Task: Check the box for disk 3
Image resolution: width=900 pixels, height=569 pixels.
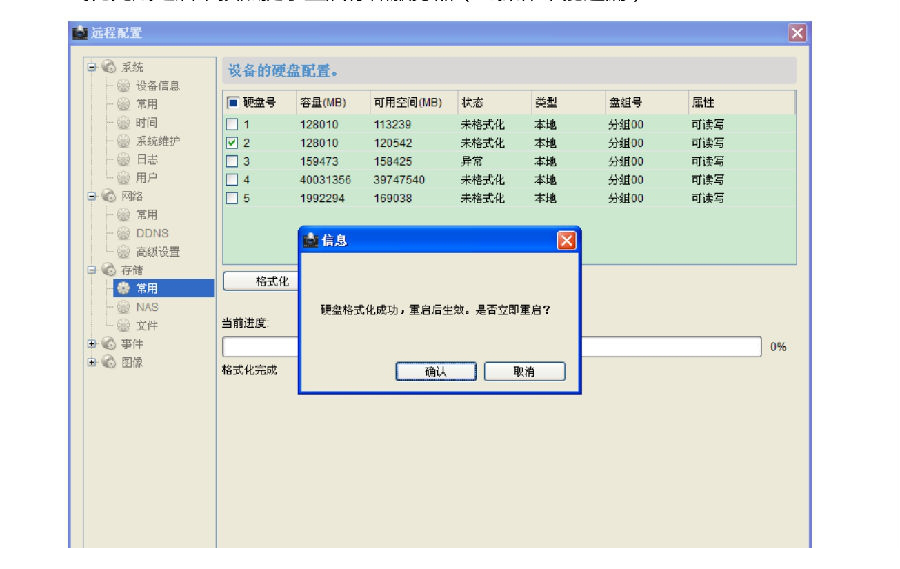Action: pos(232,161)
